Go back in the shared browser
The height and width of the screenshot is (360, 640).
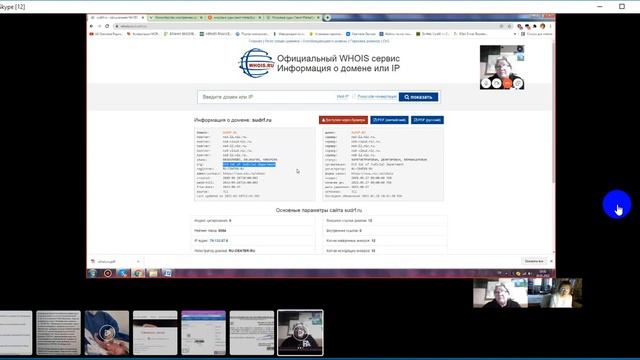(92, 26)
